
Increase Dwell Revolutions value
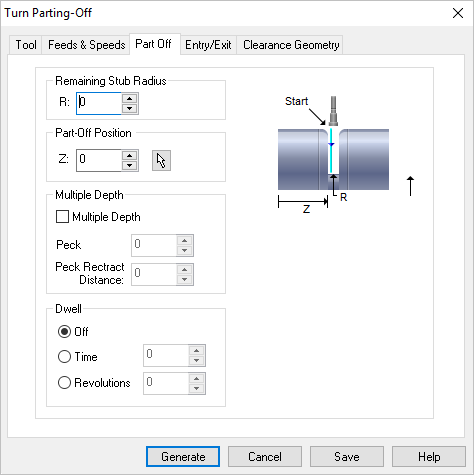click(197, 378)
